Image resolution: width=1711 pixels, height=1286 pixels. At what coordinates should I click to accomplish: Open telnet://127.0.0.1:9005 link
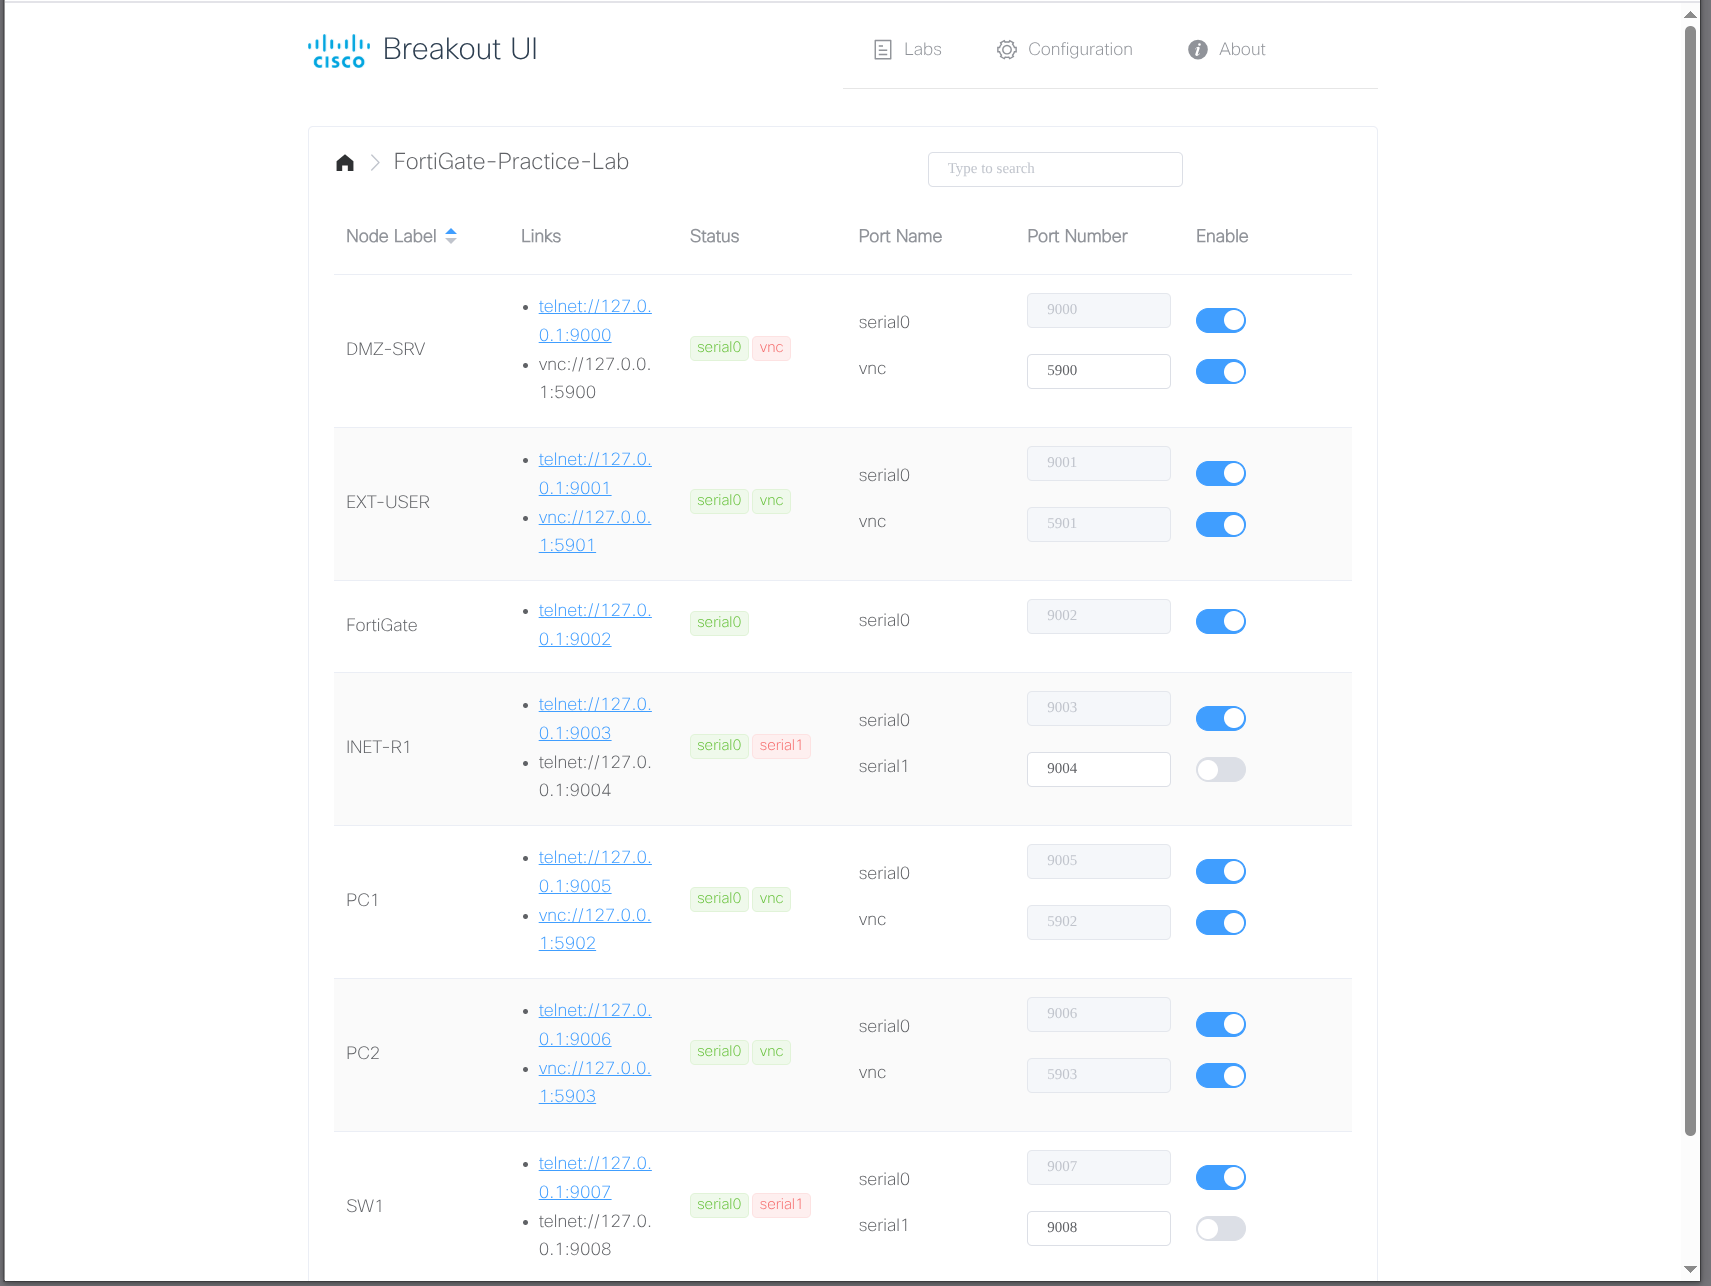coord(595,872)
